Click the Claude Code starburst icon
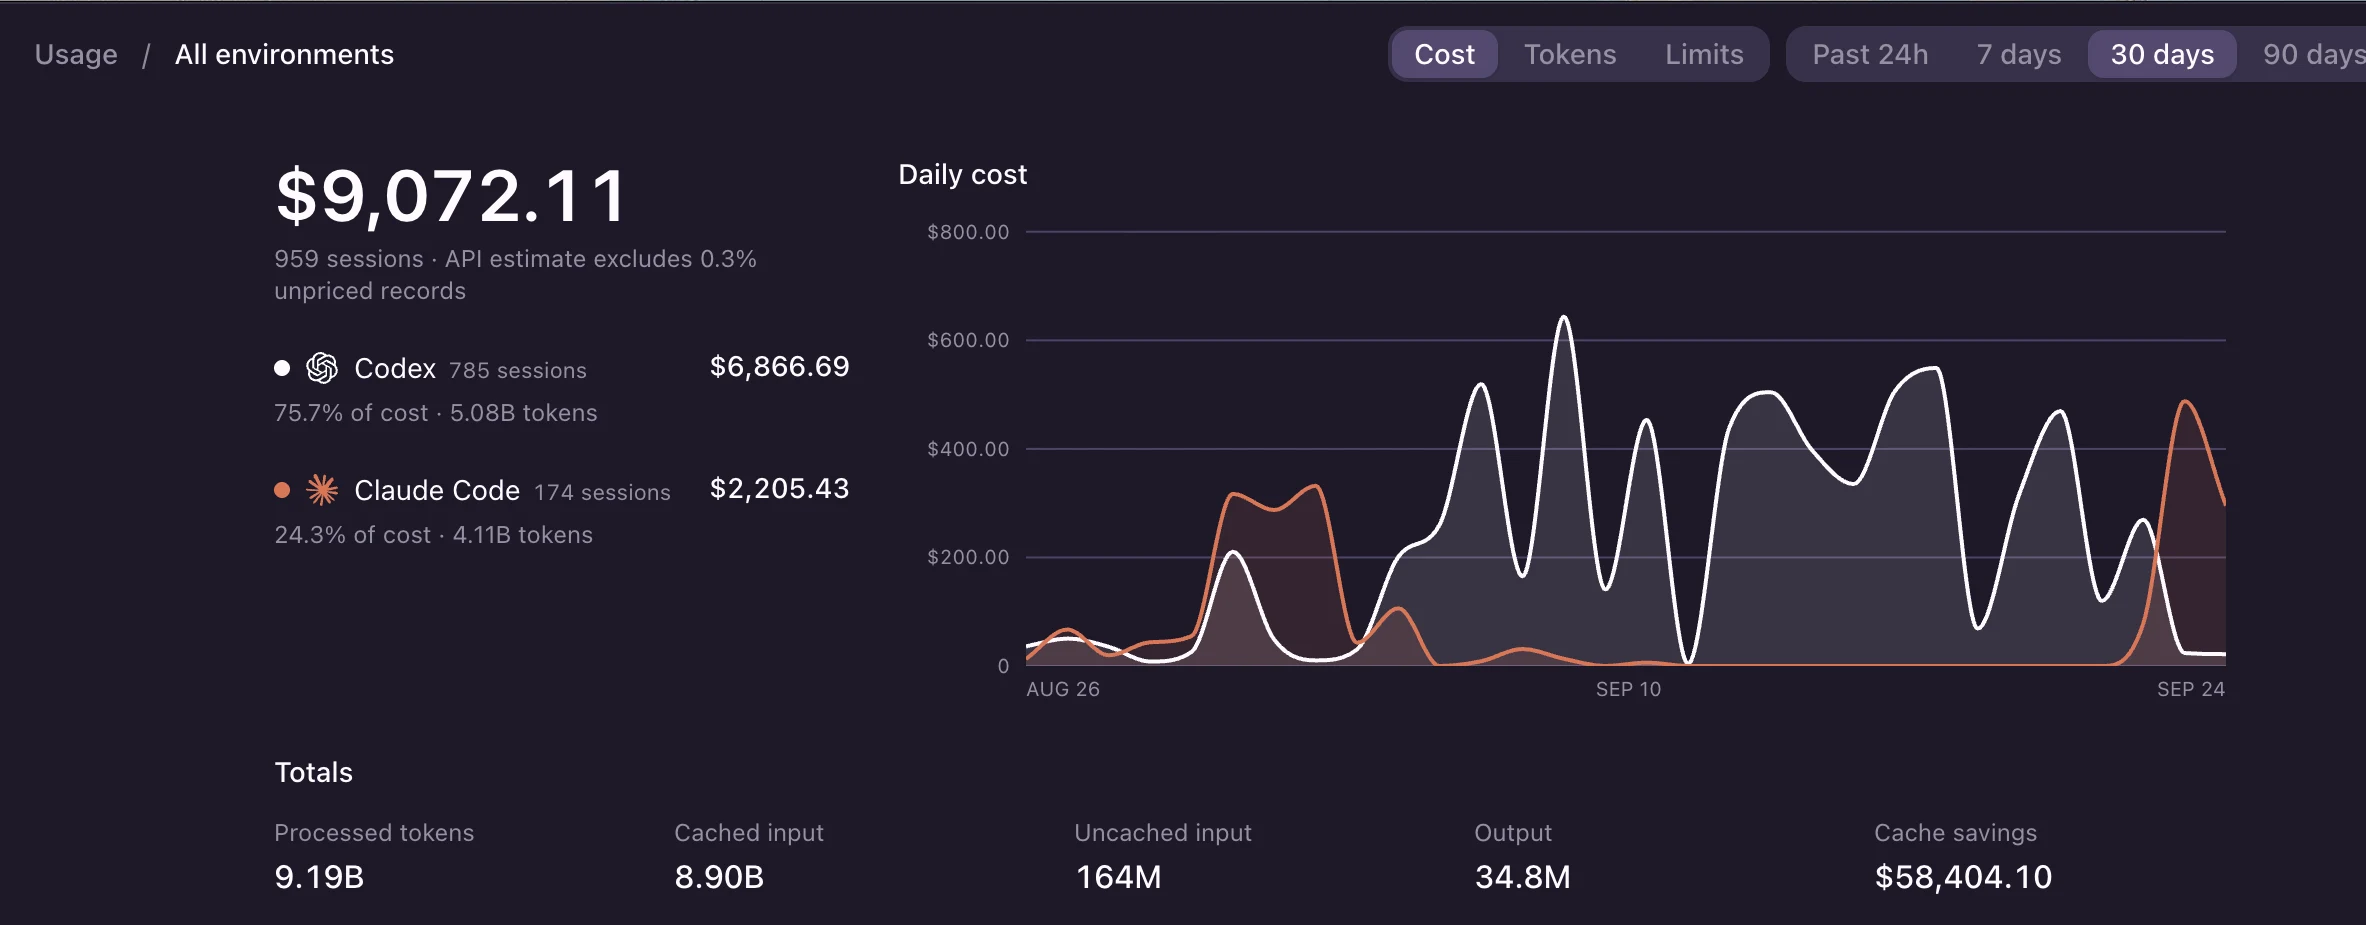This screenshot has height=925, width=2366. (322, 490)
